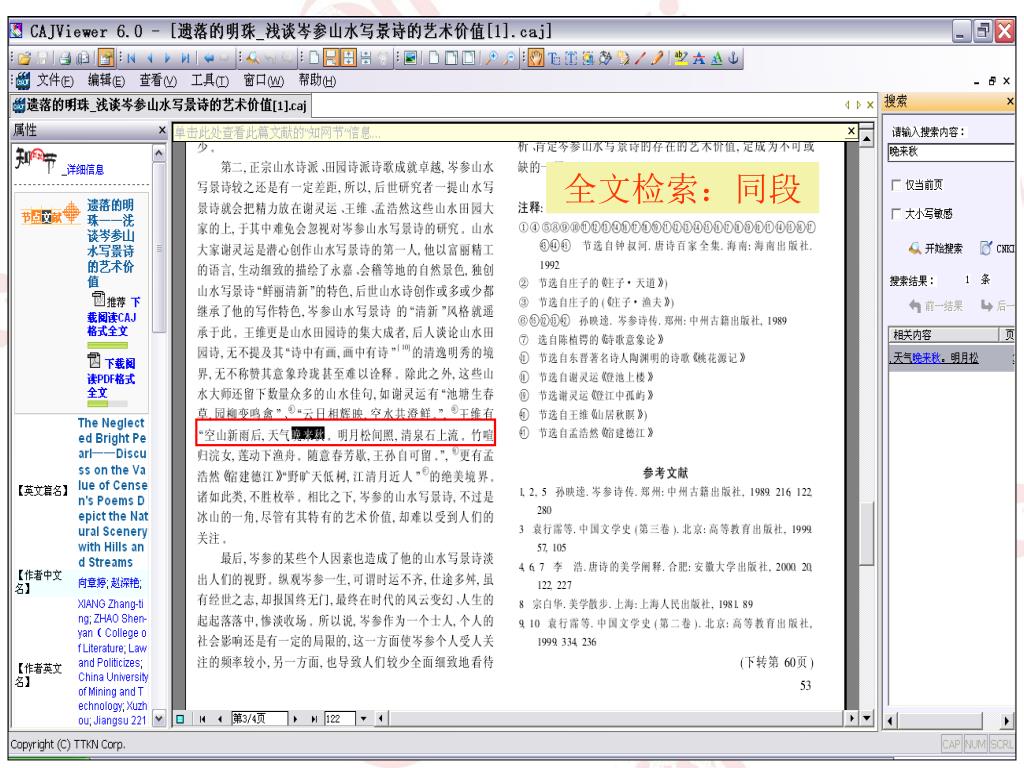This screenshot has height=768, width=1024.
Task: Open the 工具(T) menu
Action: coord(209,80)
